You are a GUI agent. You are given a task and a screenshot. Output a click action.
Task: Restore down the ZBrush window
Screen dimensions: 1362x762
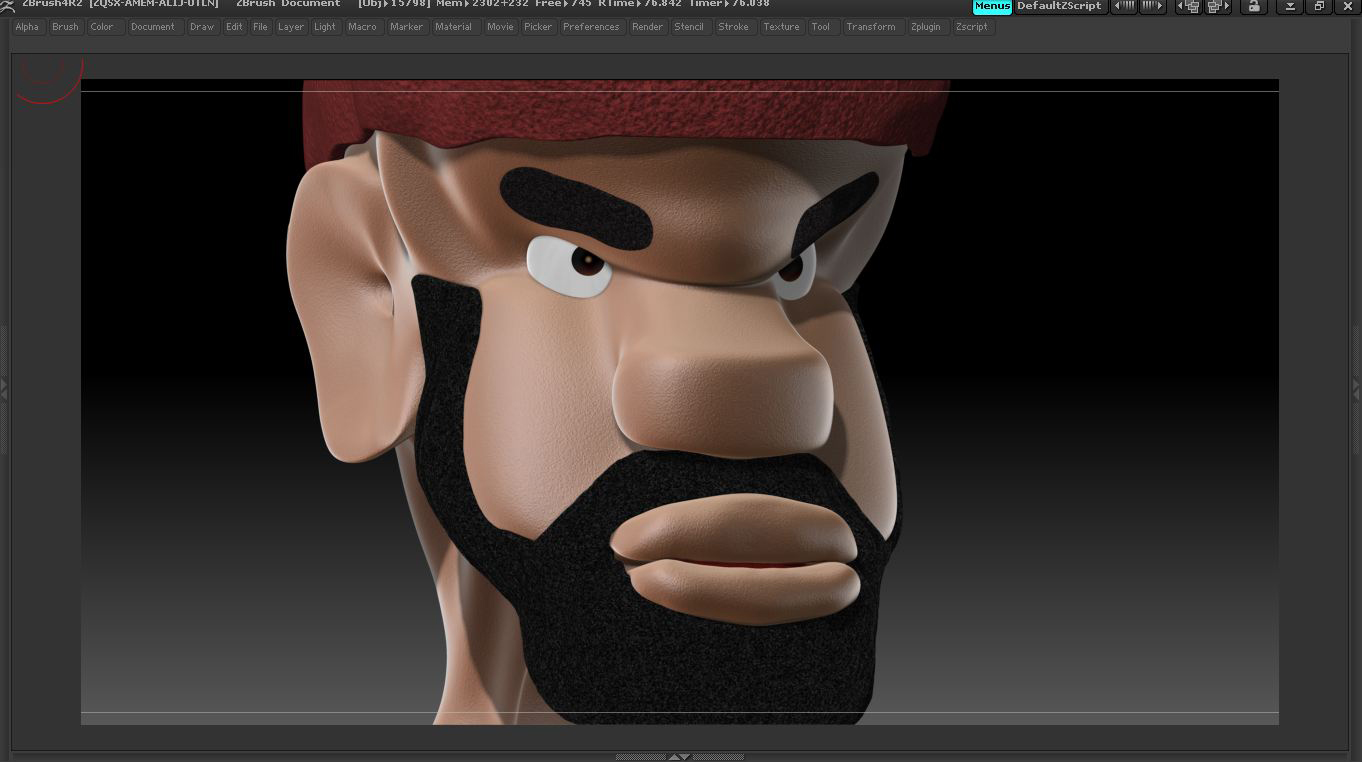coord(1319,6)
